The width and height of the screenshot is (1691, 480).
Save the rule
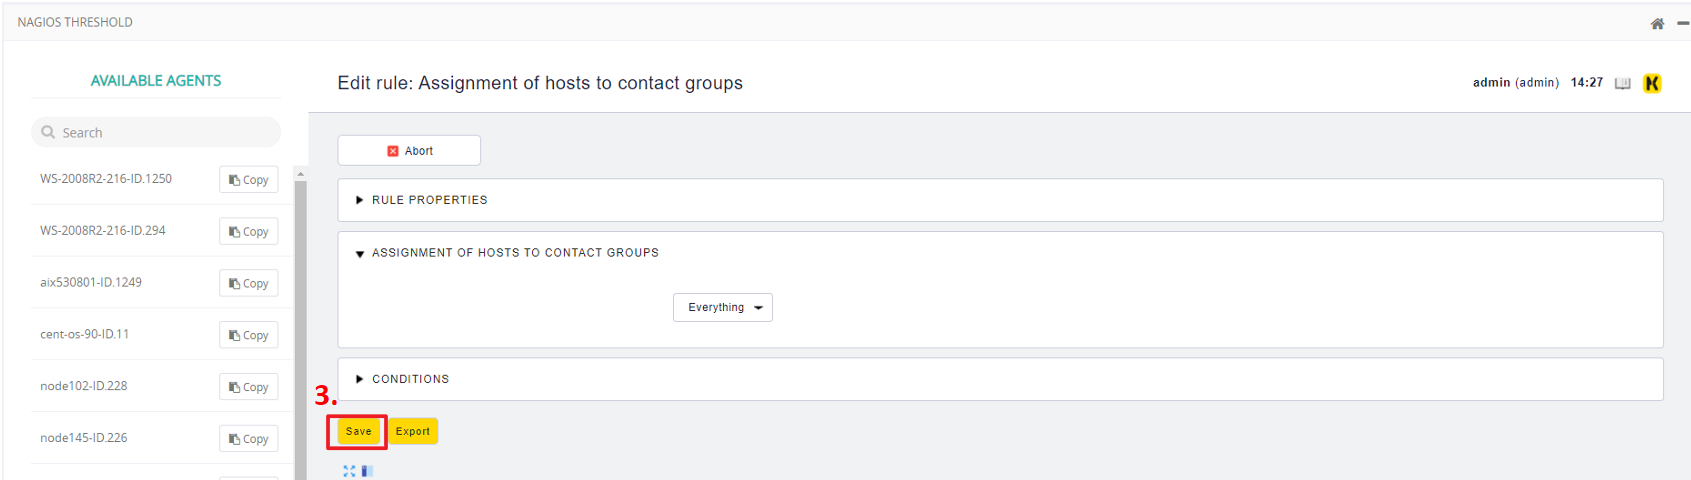pyautogui.click(x=358, y=431)
